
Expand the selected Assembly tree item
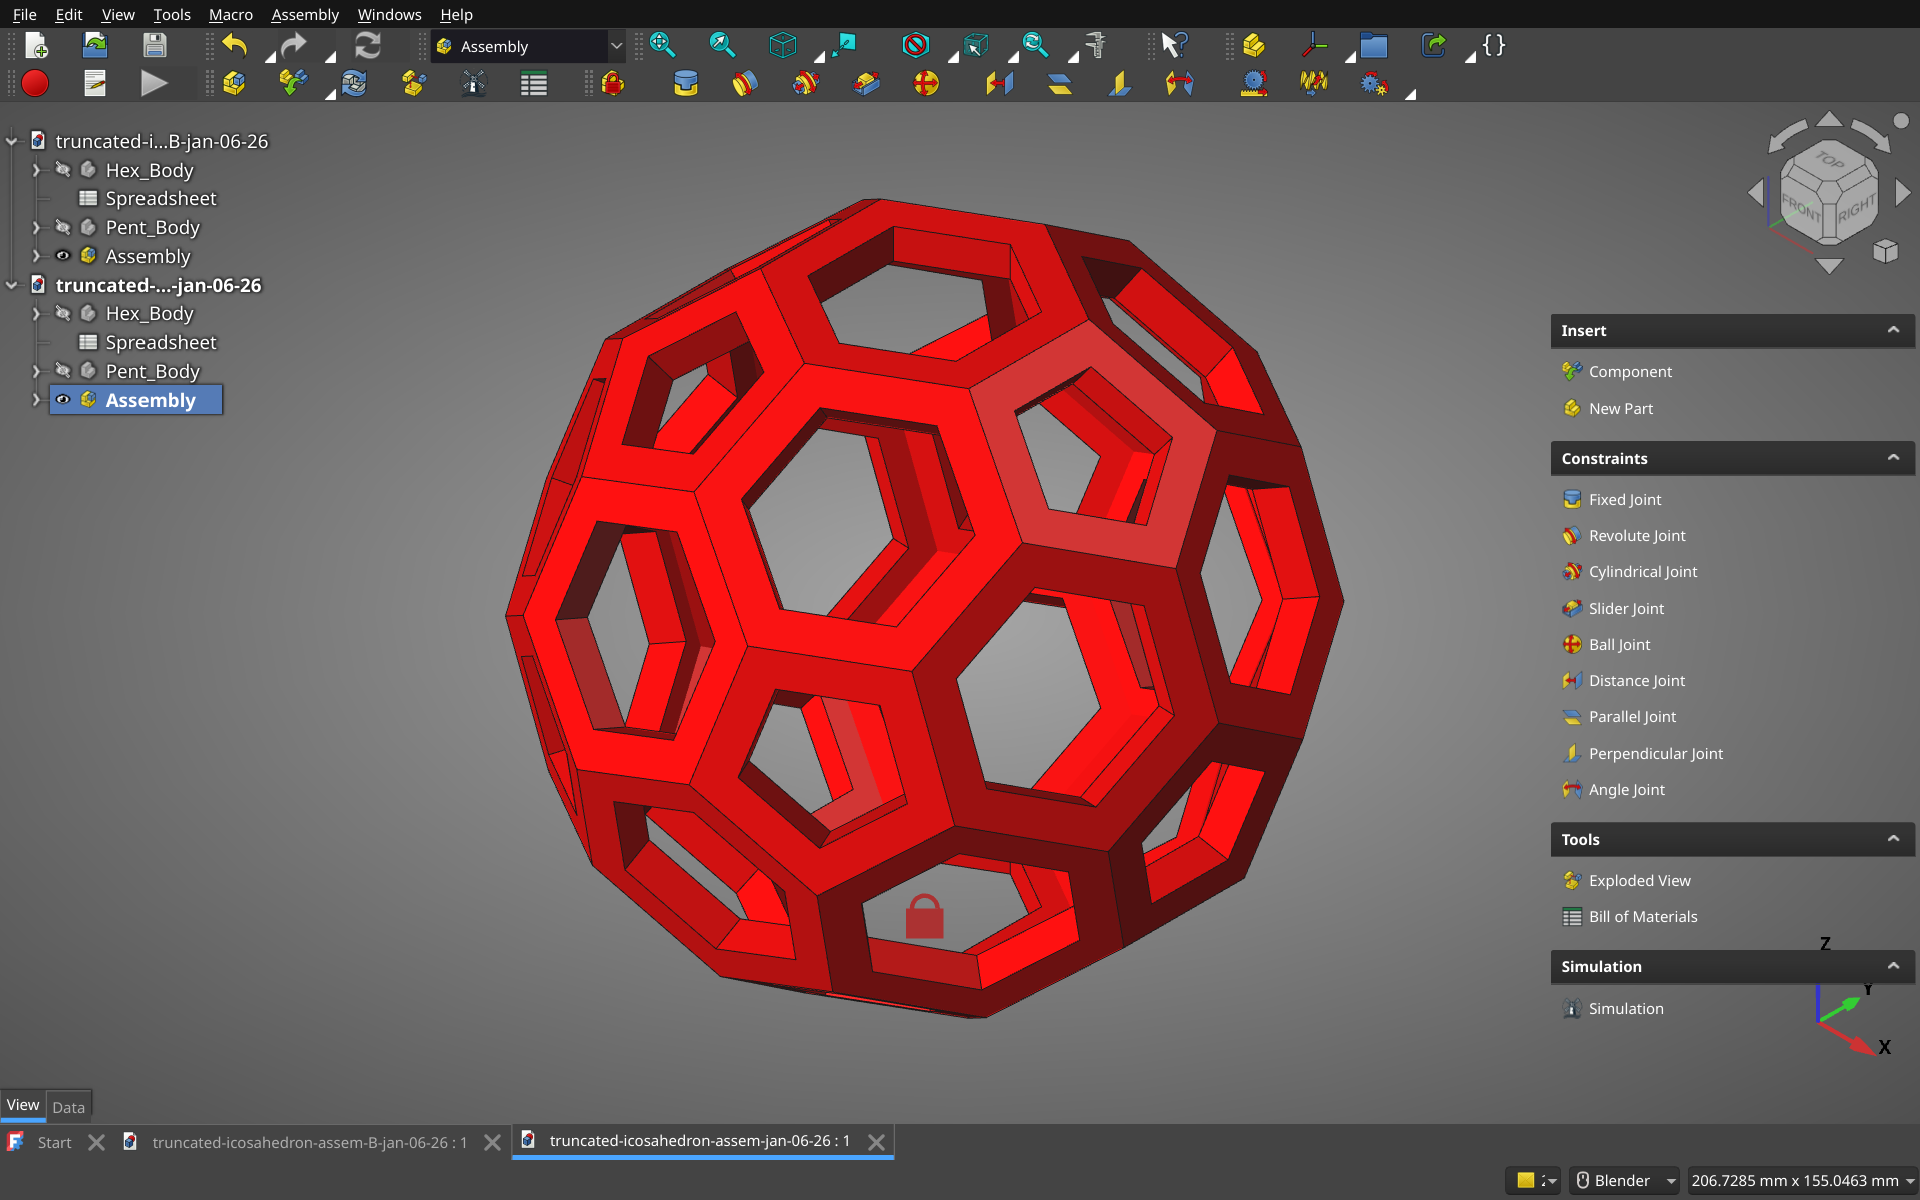pos(37,400)
